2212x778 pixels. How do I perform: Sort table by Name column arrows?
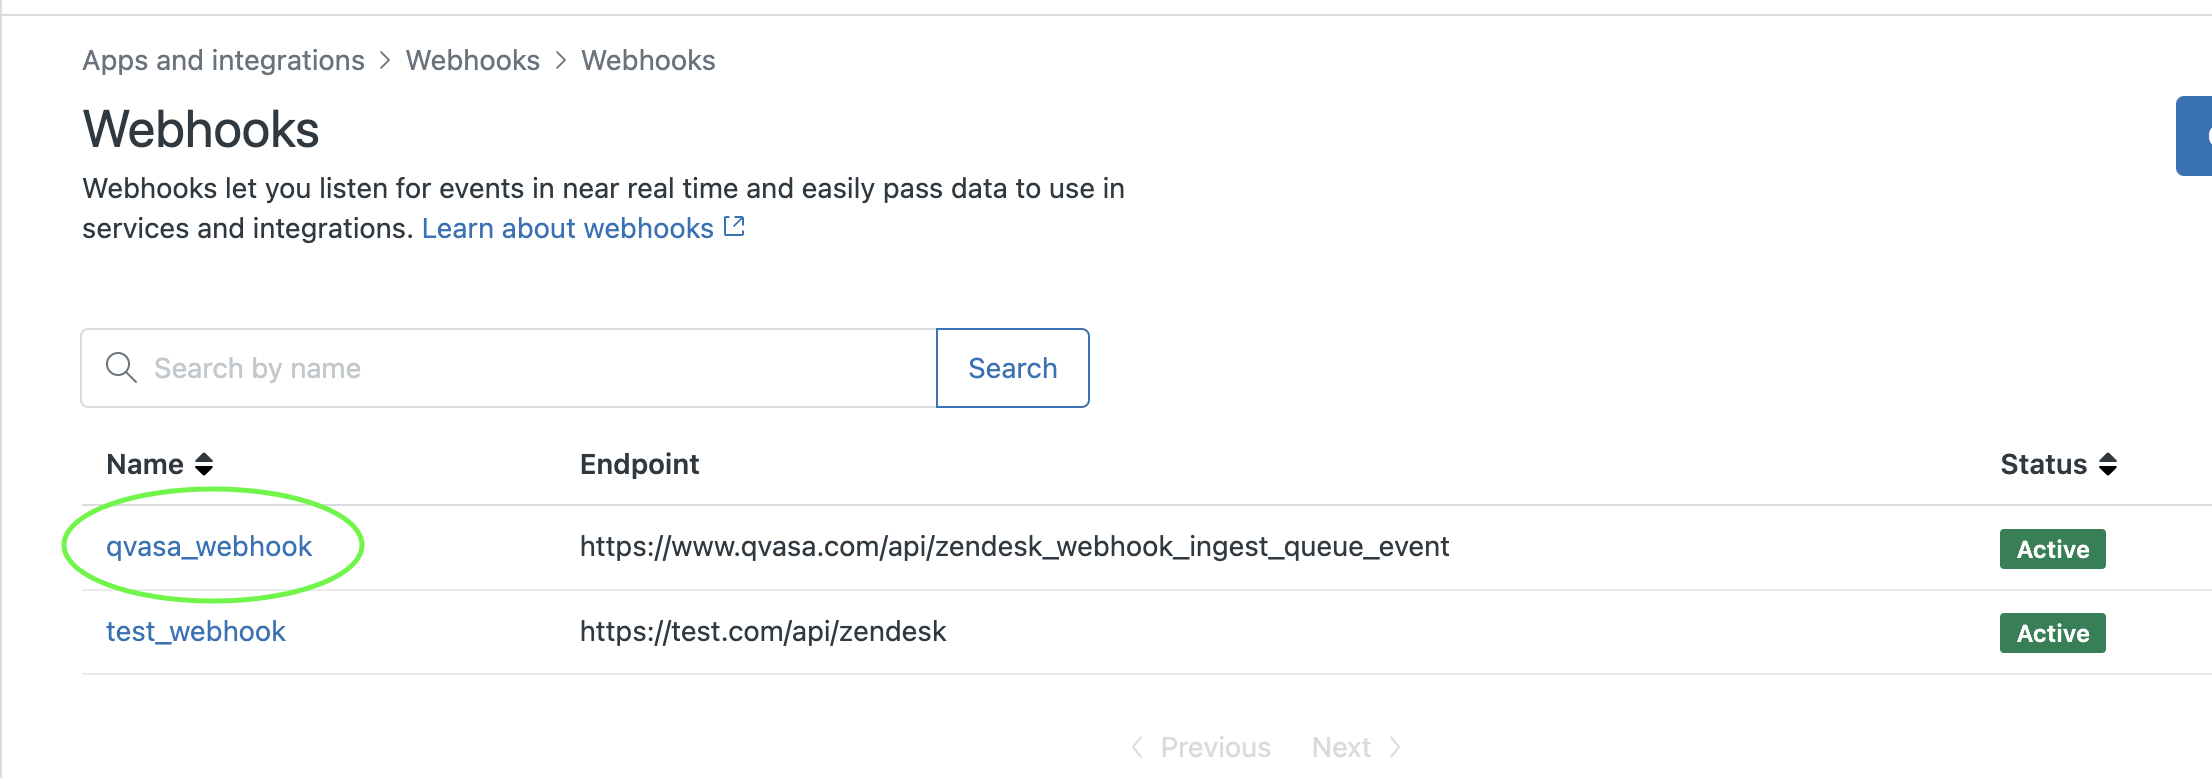tap(204, 464)
